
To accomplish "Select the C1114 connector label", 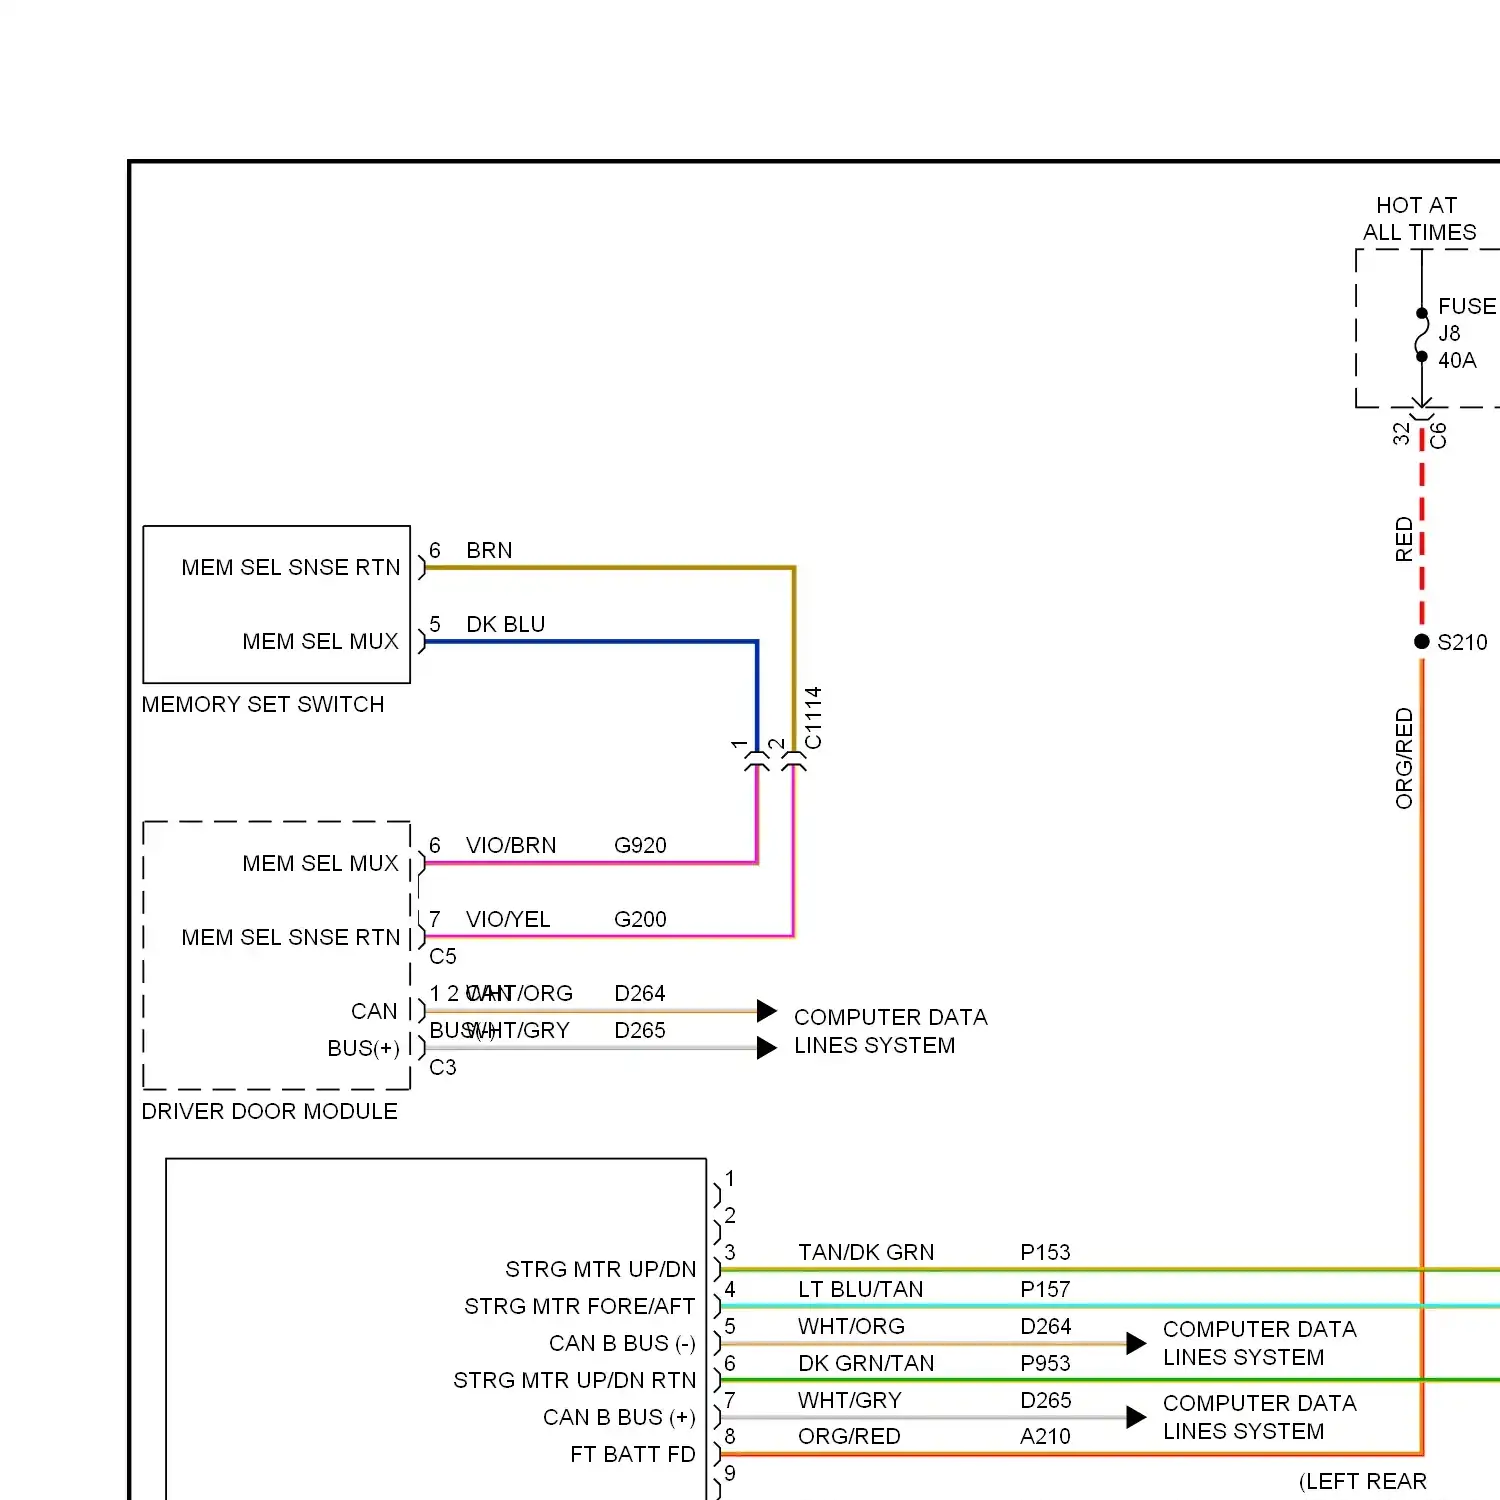I will point(813,717).
